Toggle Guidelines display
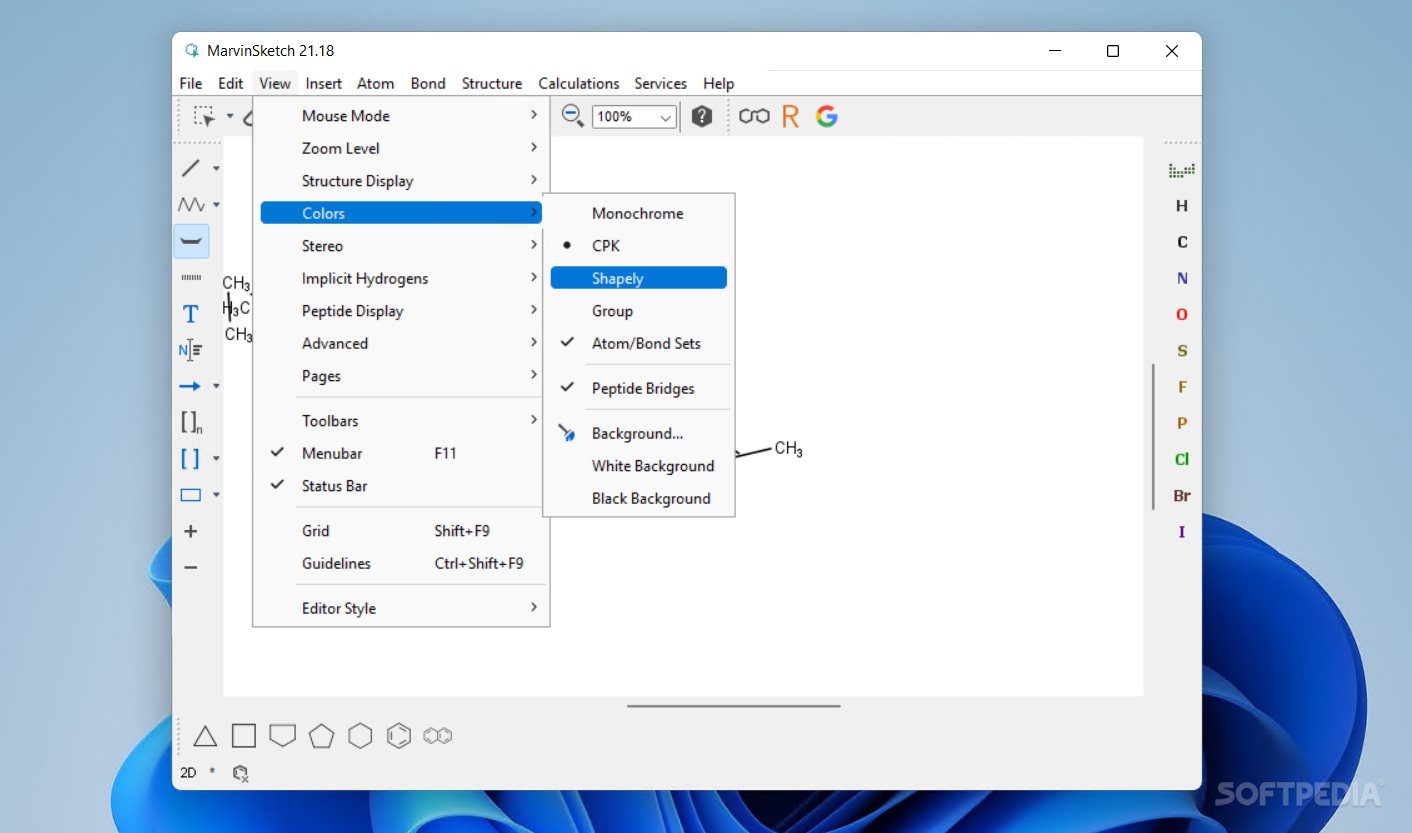Image resolution: width=1412 pixels, height=833 pixels. click(x=401, y=563)
